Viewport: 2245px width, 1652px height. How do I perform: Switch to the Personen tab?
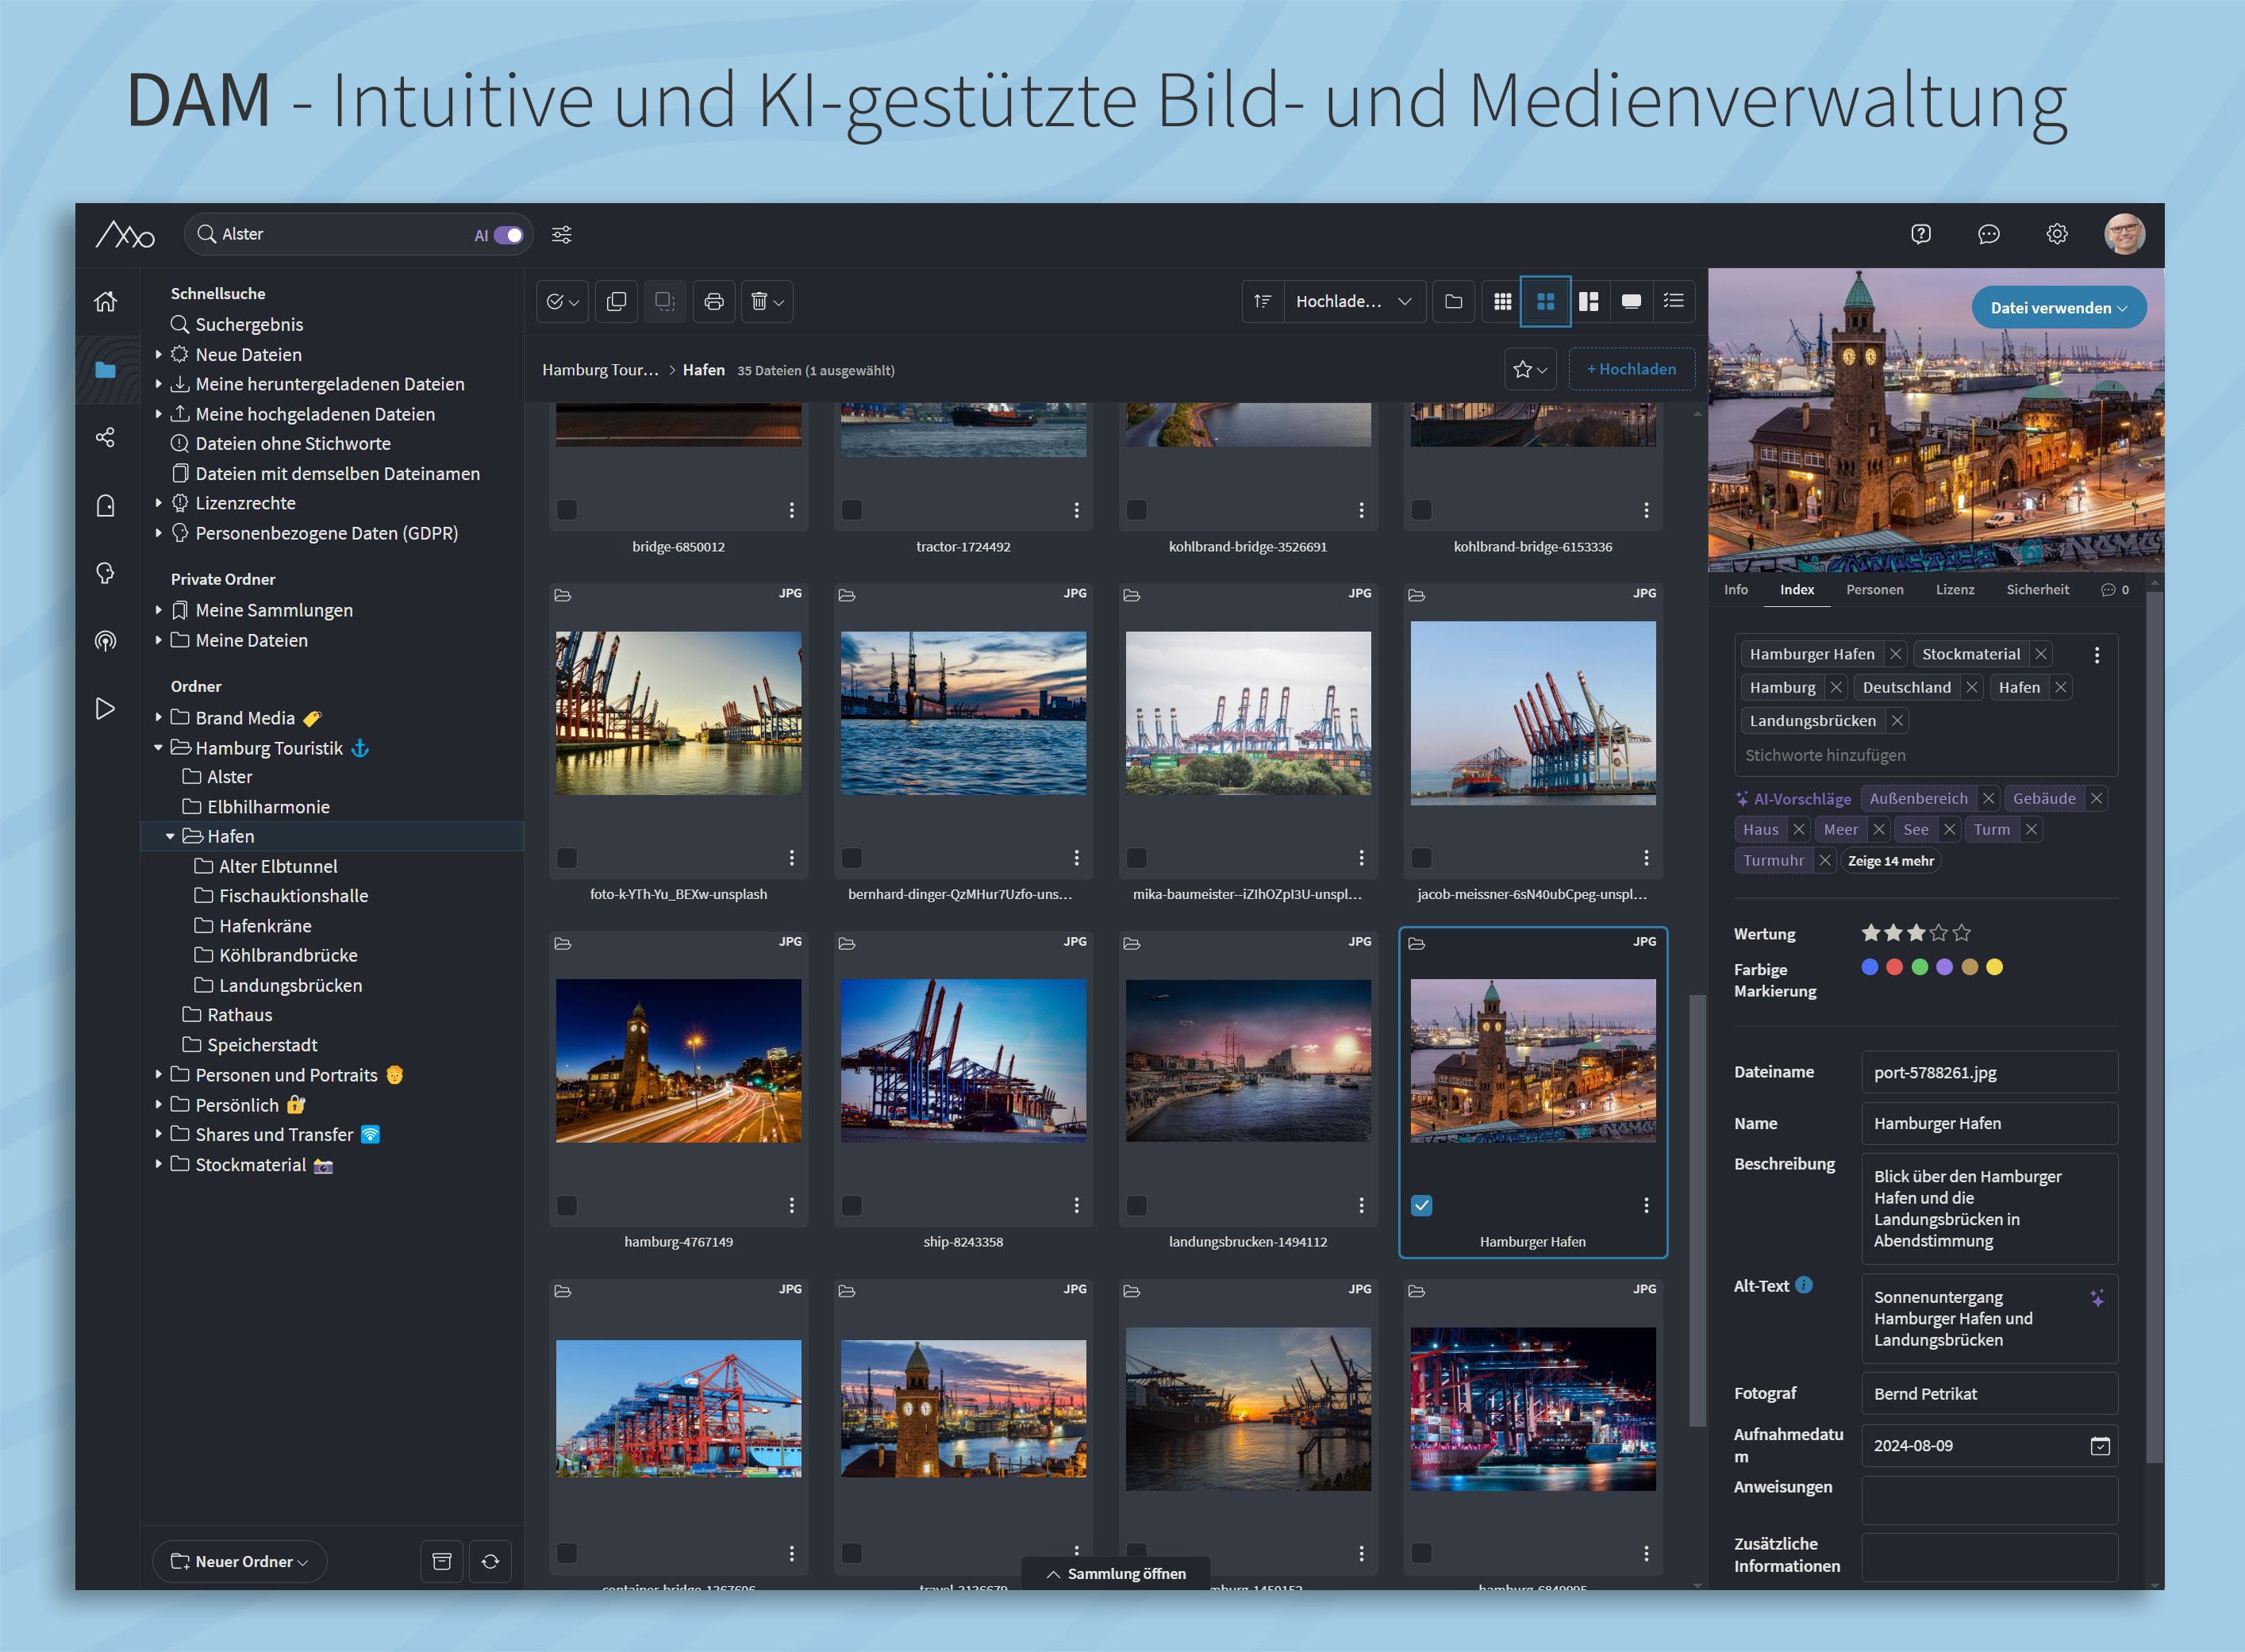1874,590
